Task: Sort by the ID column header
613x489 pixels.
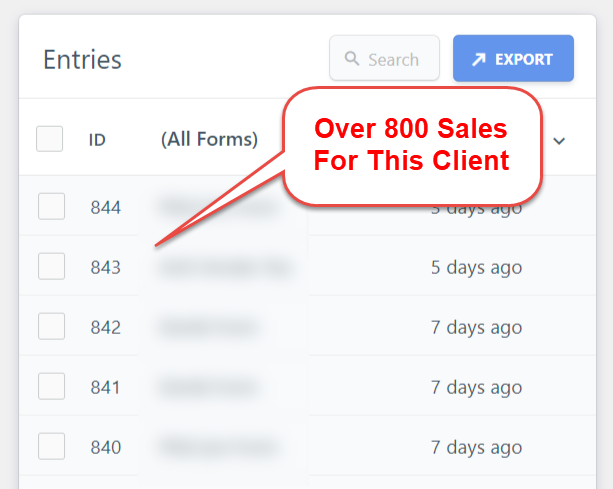Action: [x=97, y=140]
